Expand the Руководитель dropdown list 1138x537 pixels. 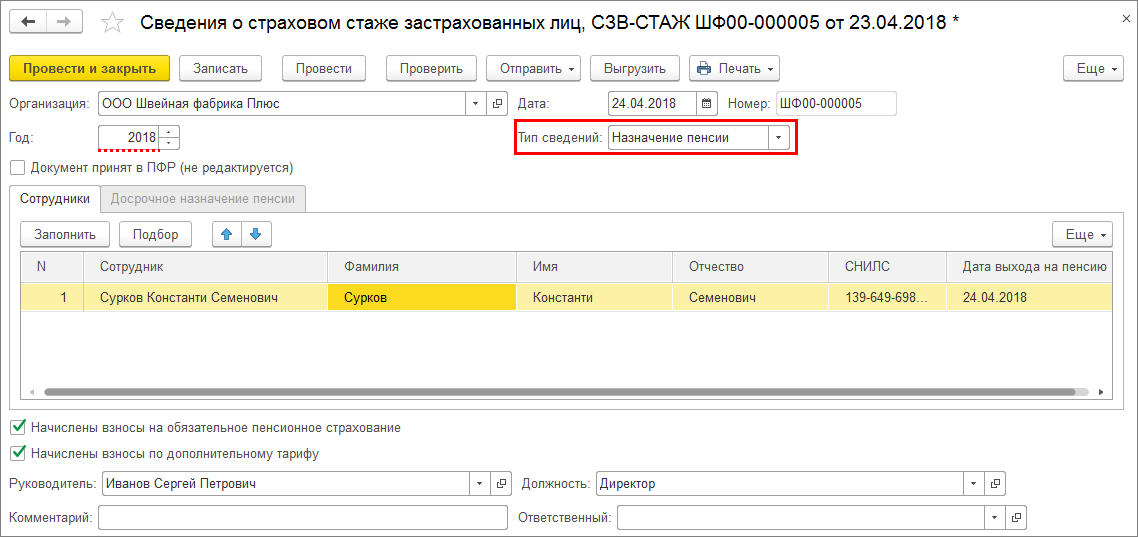pos(480,483)
